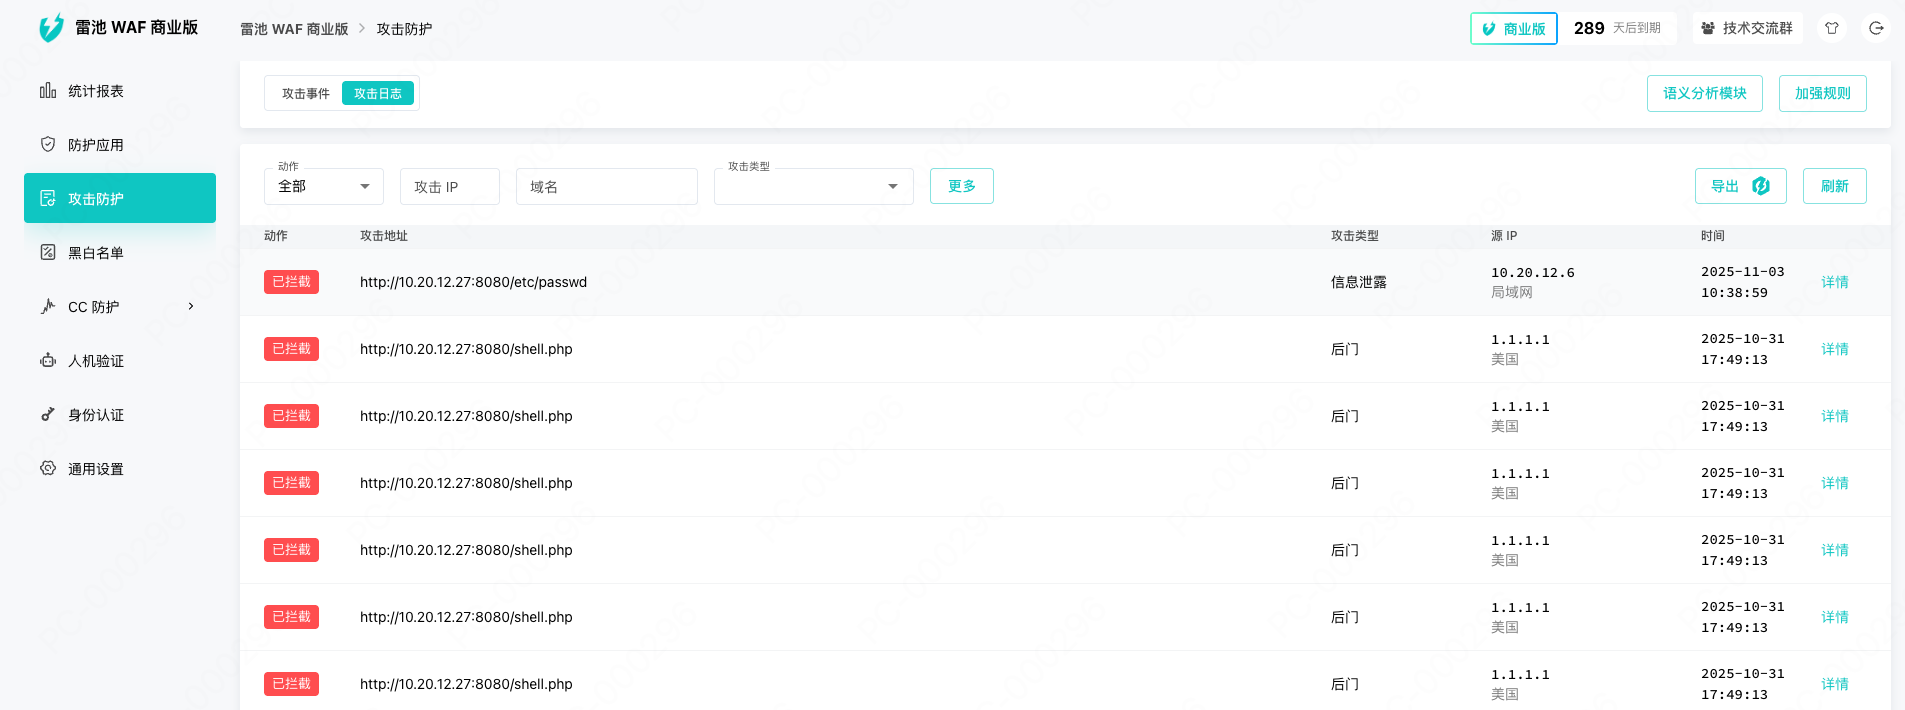Screen dimensions: 1905x710
Task: Click the 刷新 refresh button
Action: [x=1834, y=186]
